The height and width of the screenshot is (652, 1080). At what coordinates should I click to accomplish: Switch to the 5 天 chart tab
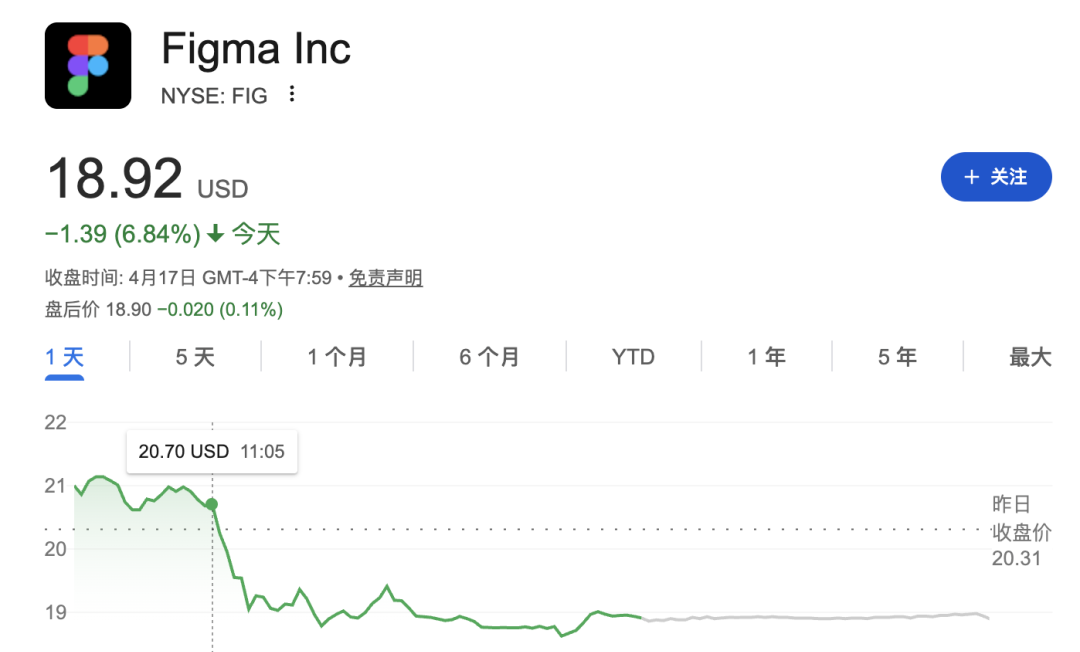[195, 357]
